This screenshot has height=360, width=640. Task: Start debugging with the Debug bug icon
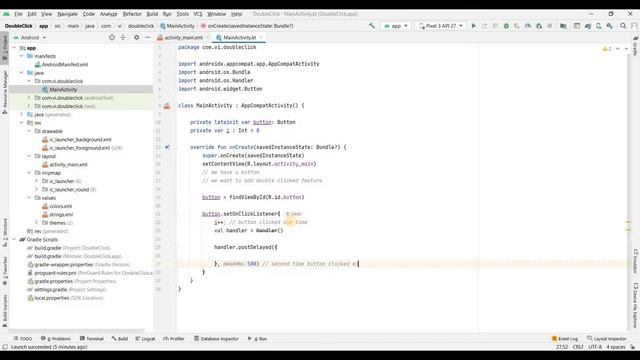point(506,26)
